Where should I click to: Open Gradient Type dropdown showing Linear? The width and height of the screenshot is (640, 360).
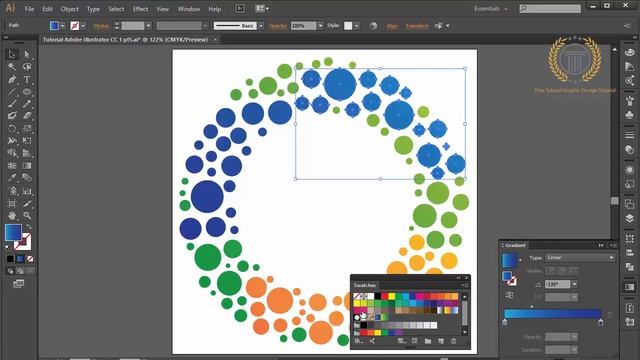[580, 258]
